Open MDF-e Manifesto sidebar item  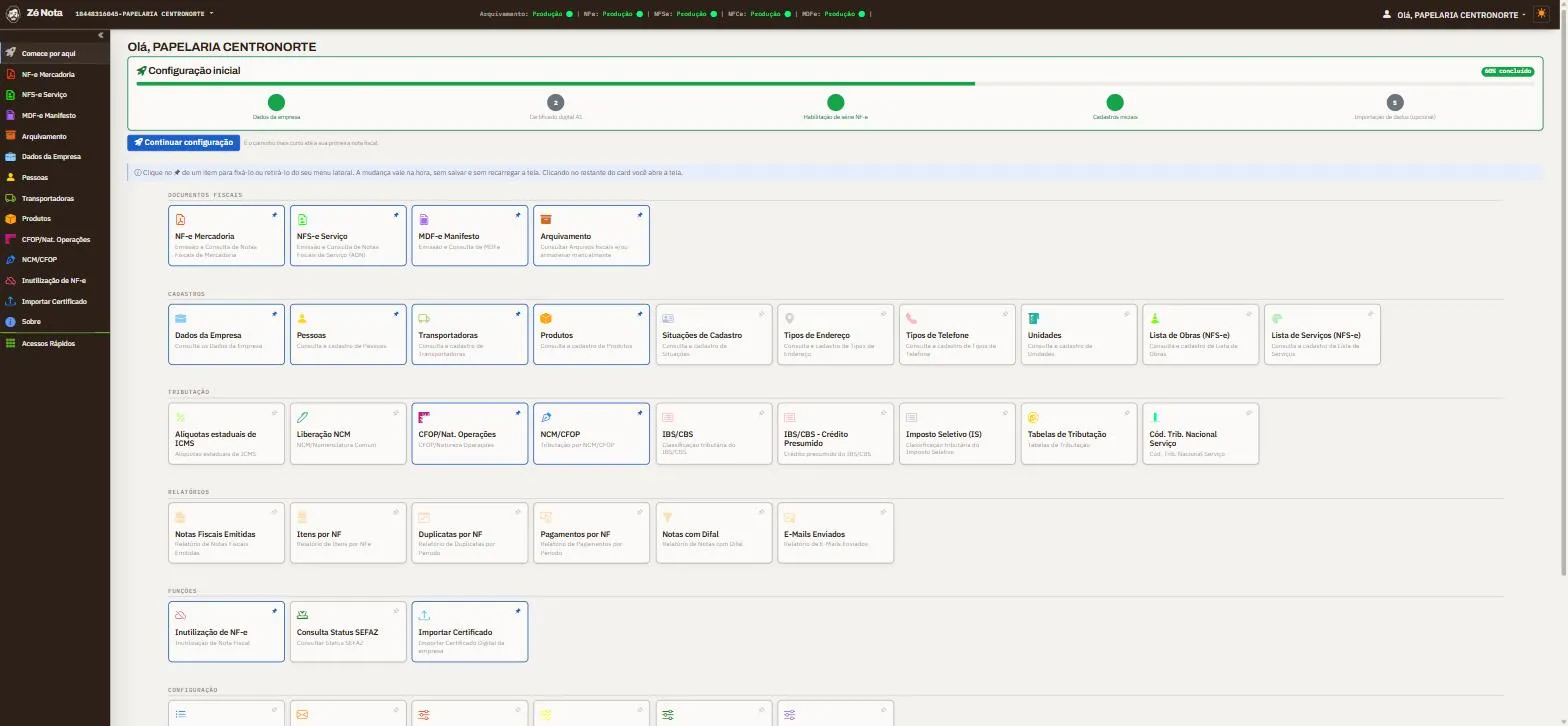[x=55, y=115]
